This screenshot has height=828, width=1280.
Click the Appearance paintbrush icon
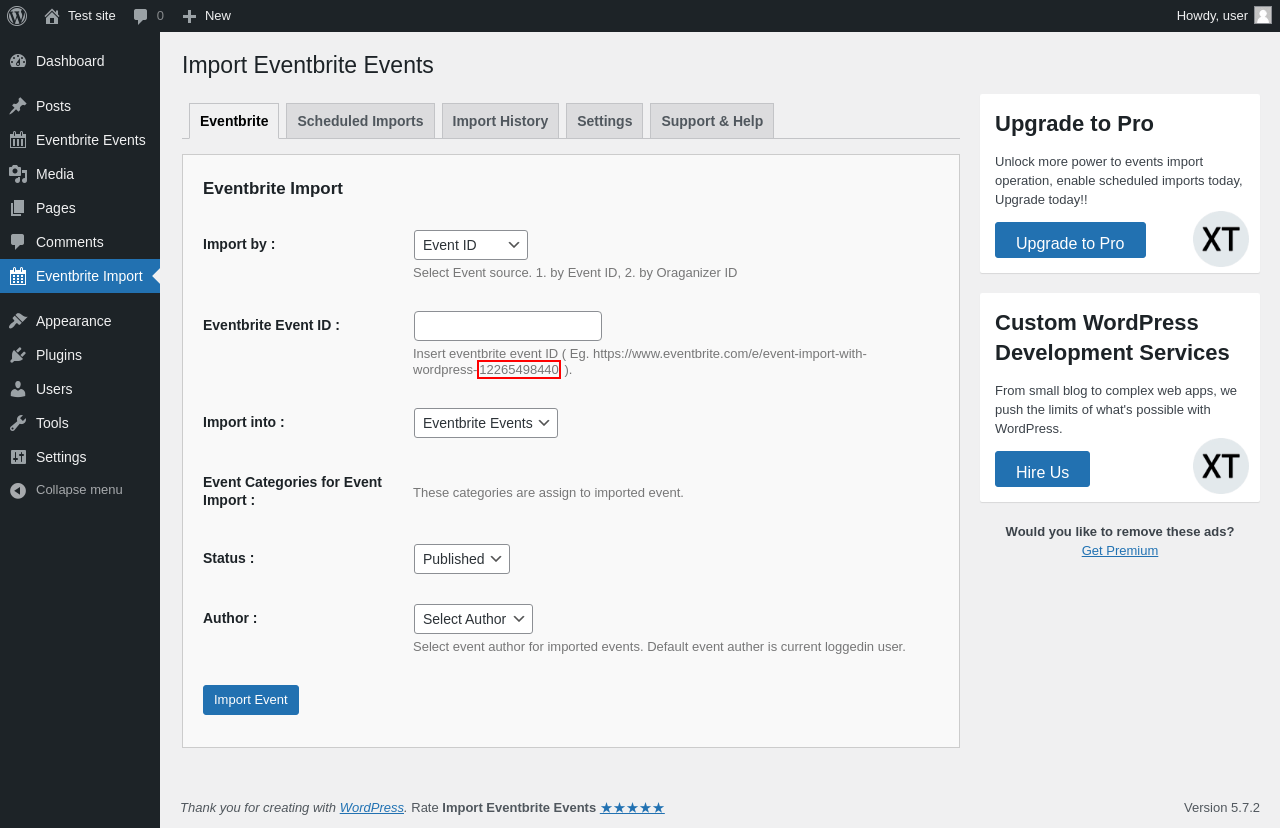18,321
